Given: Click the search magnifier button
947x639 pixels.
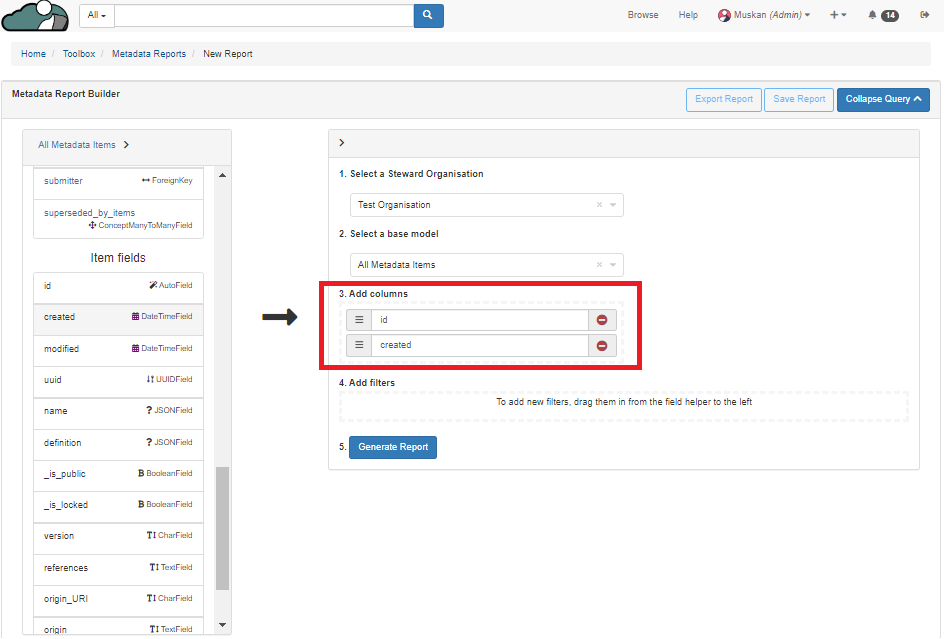Looking at the screenshot, I should [428, 15].
